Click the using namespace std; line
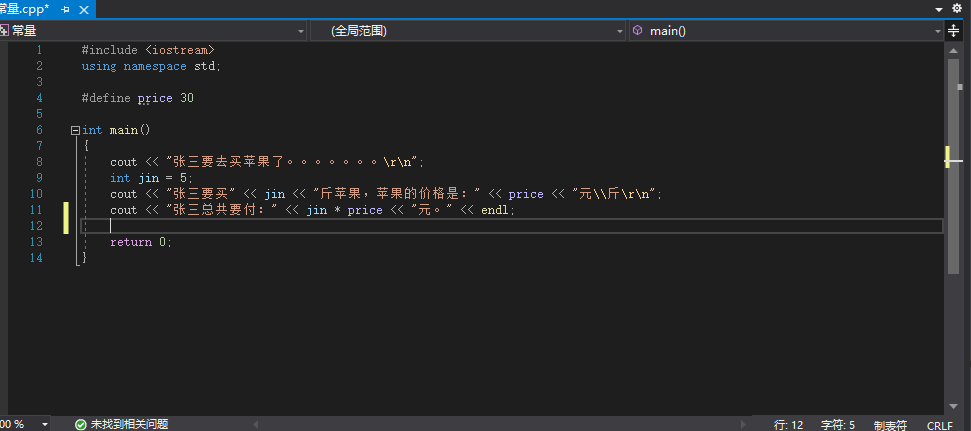Image resolution: width=971 pixels, height=431 pixels. point(151,66)
